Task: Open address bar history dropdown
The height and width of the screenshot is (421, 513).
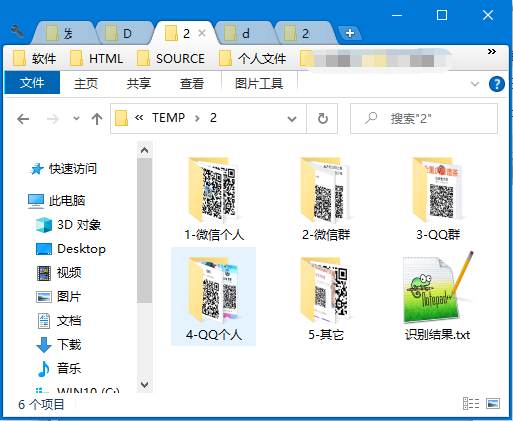Action: pyautogui.click(x=292, y=119)
